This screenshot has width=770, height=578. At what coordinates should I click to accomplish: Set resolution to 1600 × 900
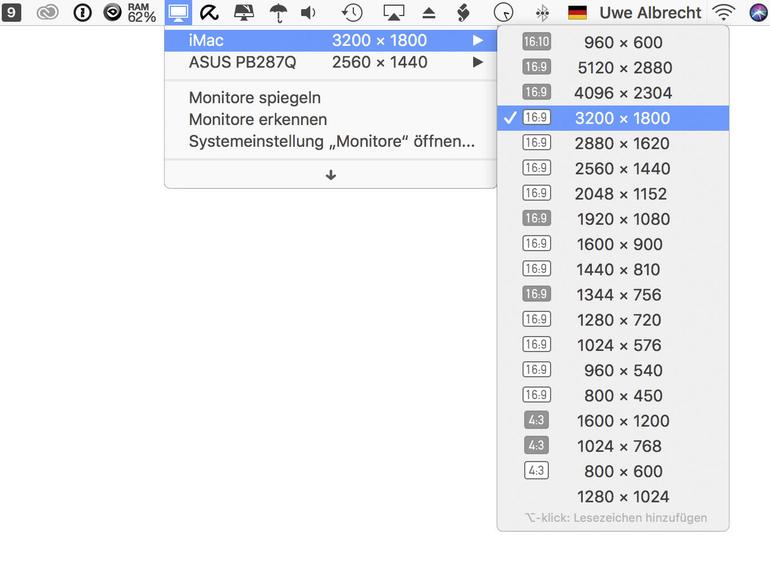click(x=613, y=244)
